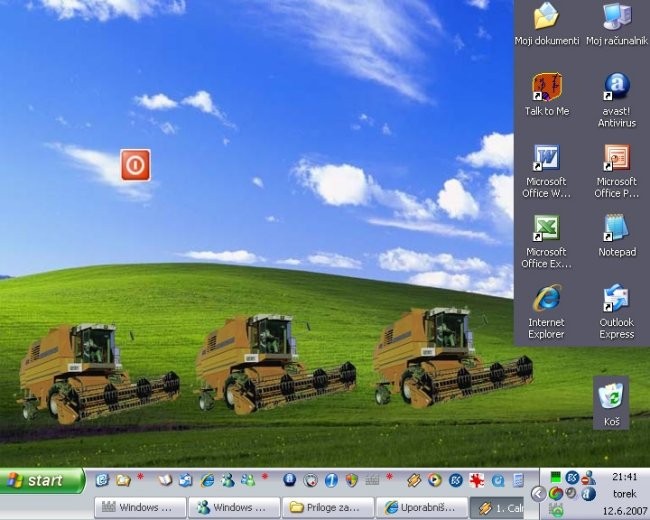Expand hidden system tray icons arrow
Screen dimensions: 650x520
(538, 493)
